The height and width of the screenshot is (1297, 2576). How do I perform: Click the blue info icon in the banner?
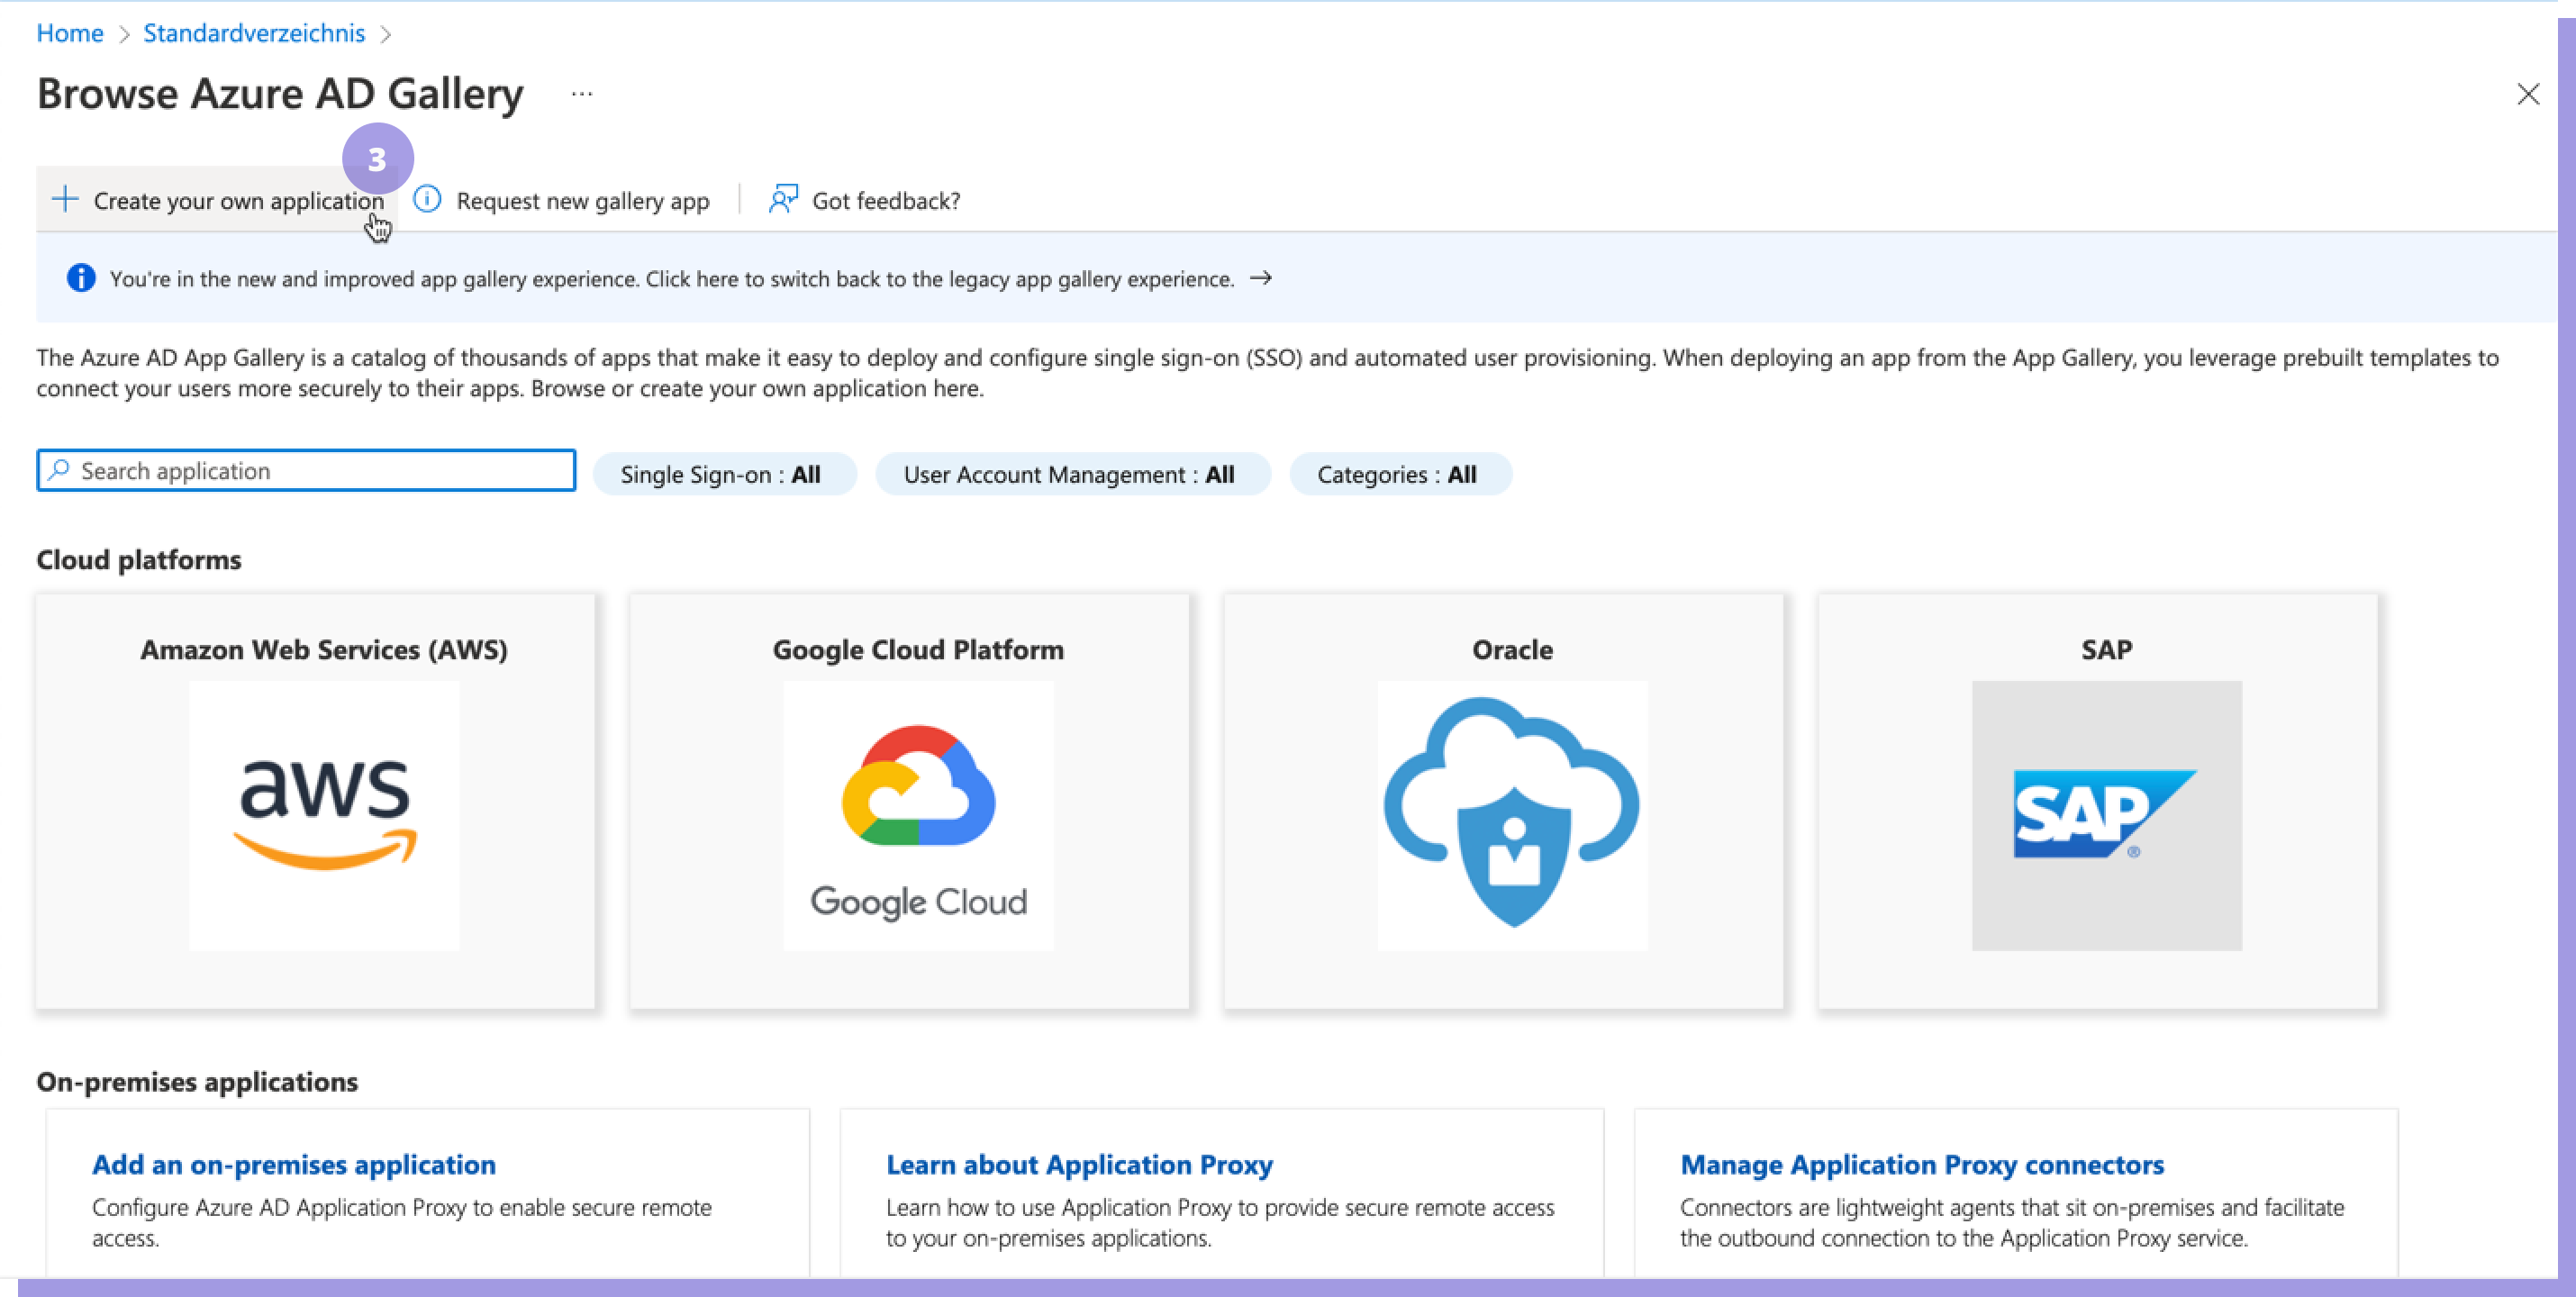(x=81, y=278)
